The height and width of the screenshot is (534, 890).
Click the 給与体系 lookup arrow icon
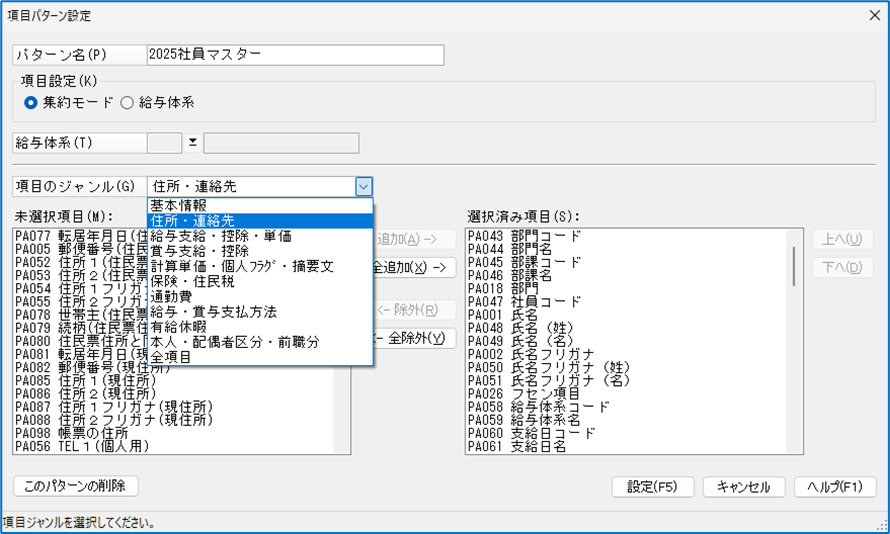(193, 143)
